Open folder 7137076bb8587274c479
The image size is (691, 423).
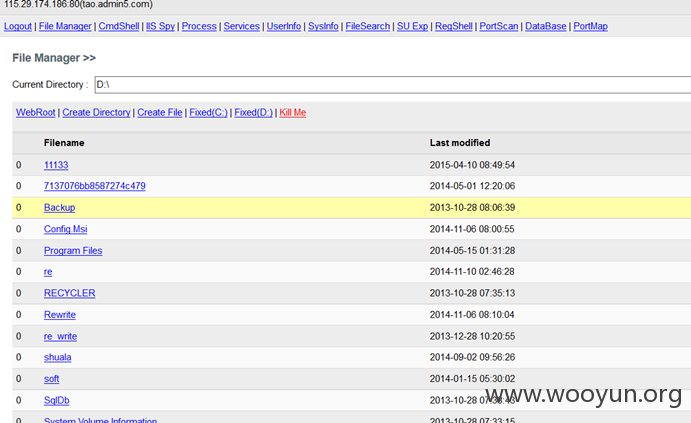point(95,186)
